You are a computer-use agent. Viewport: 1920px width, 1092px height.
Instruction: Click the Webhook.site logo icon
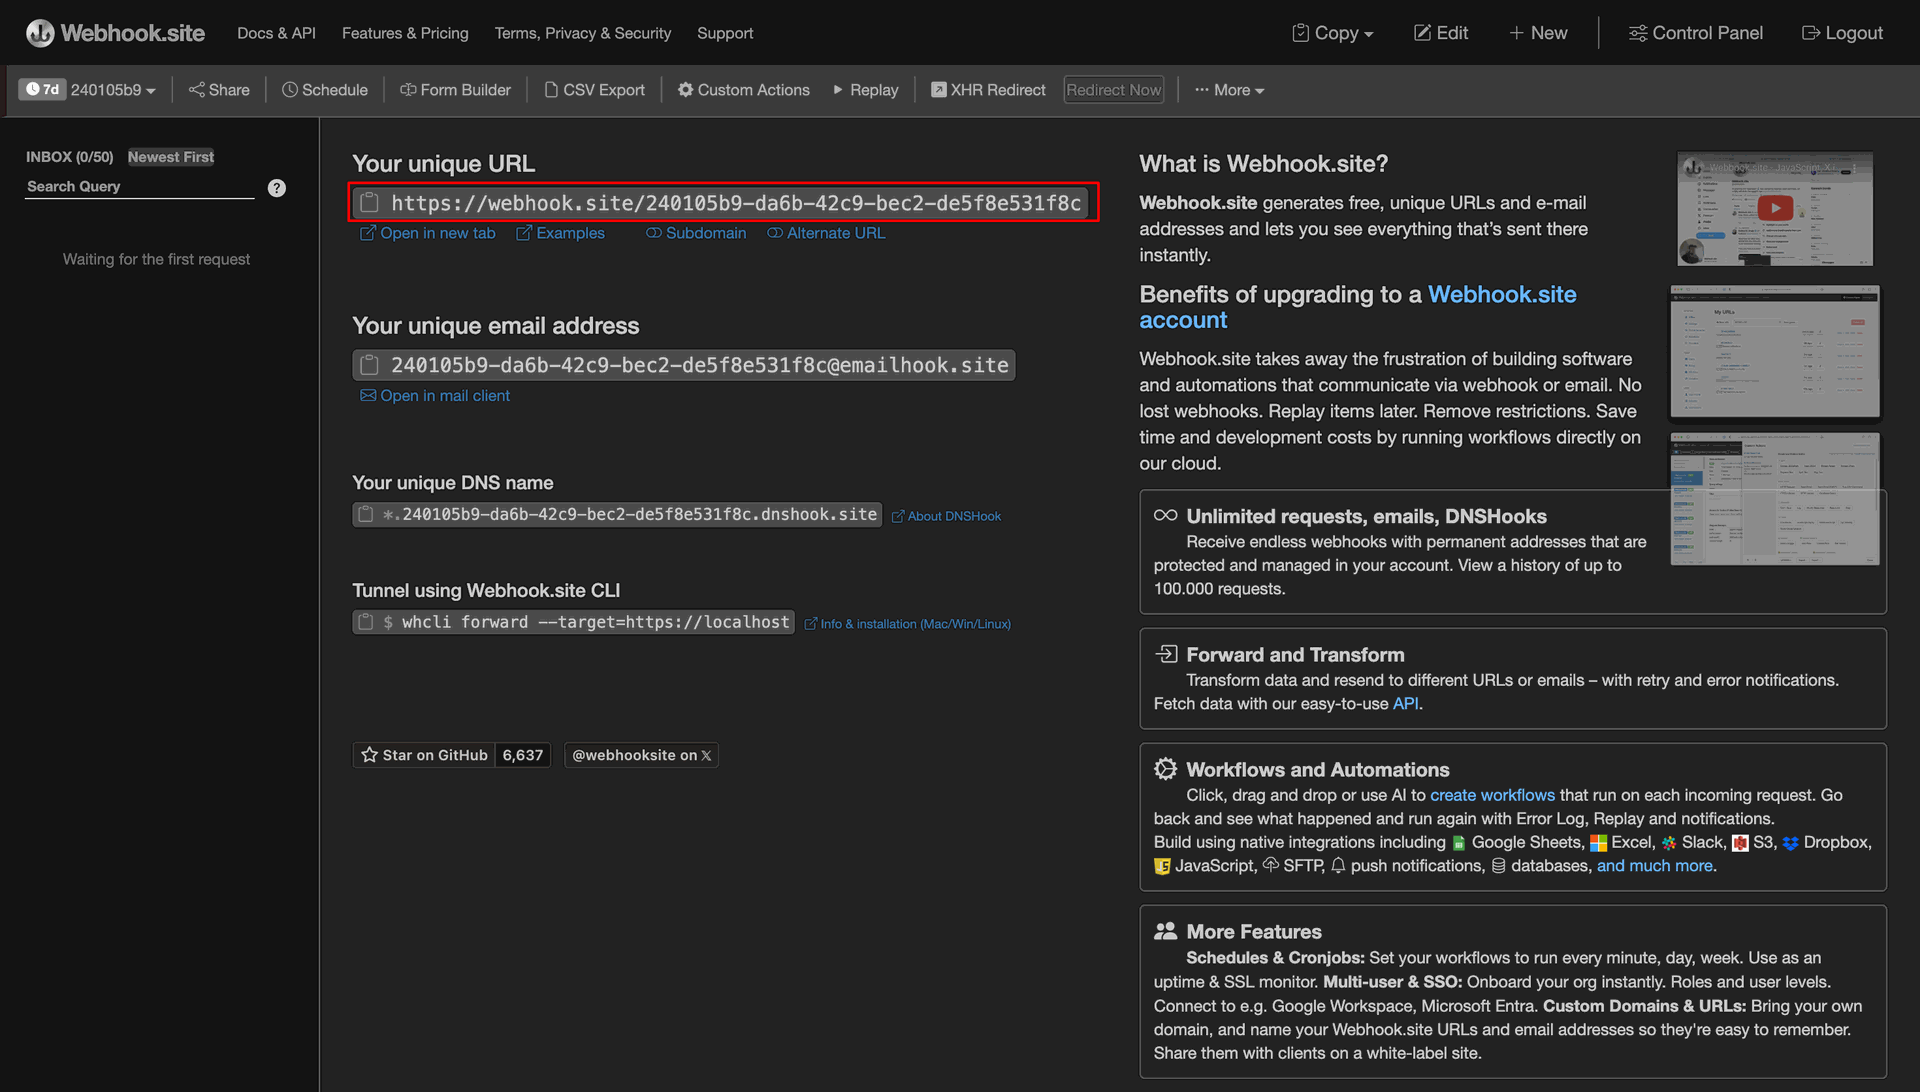pyautogui.click(x=40, y=33)
